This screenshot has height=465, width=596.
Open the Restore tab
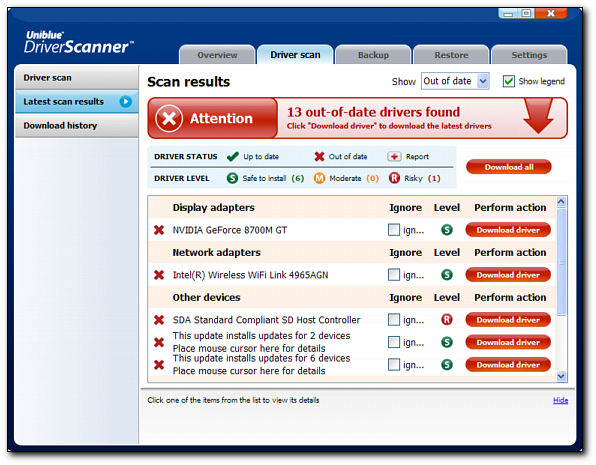pos(451,55)
